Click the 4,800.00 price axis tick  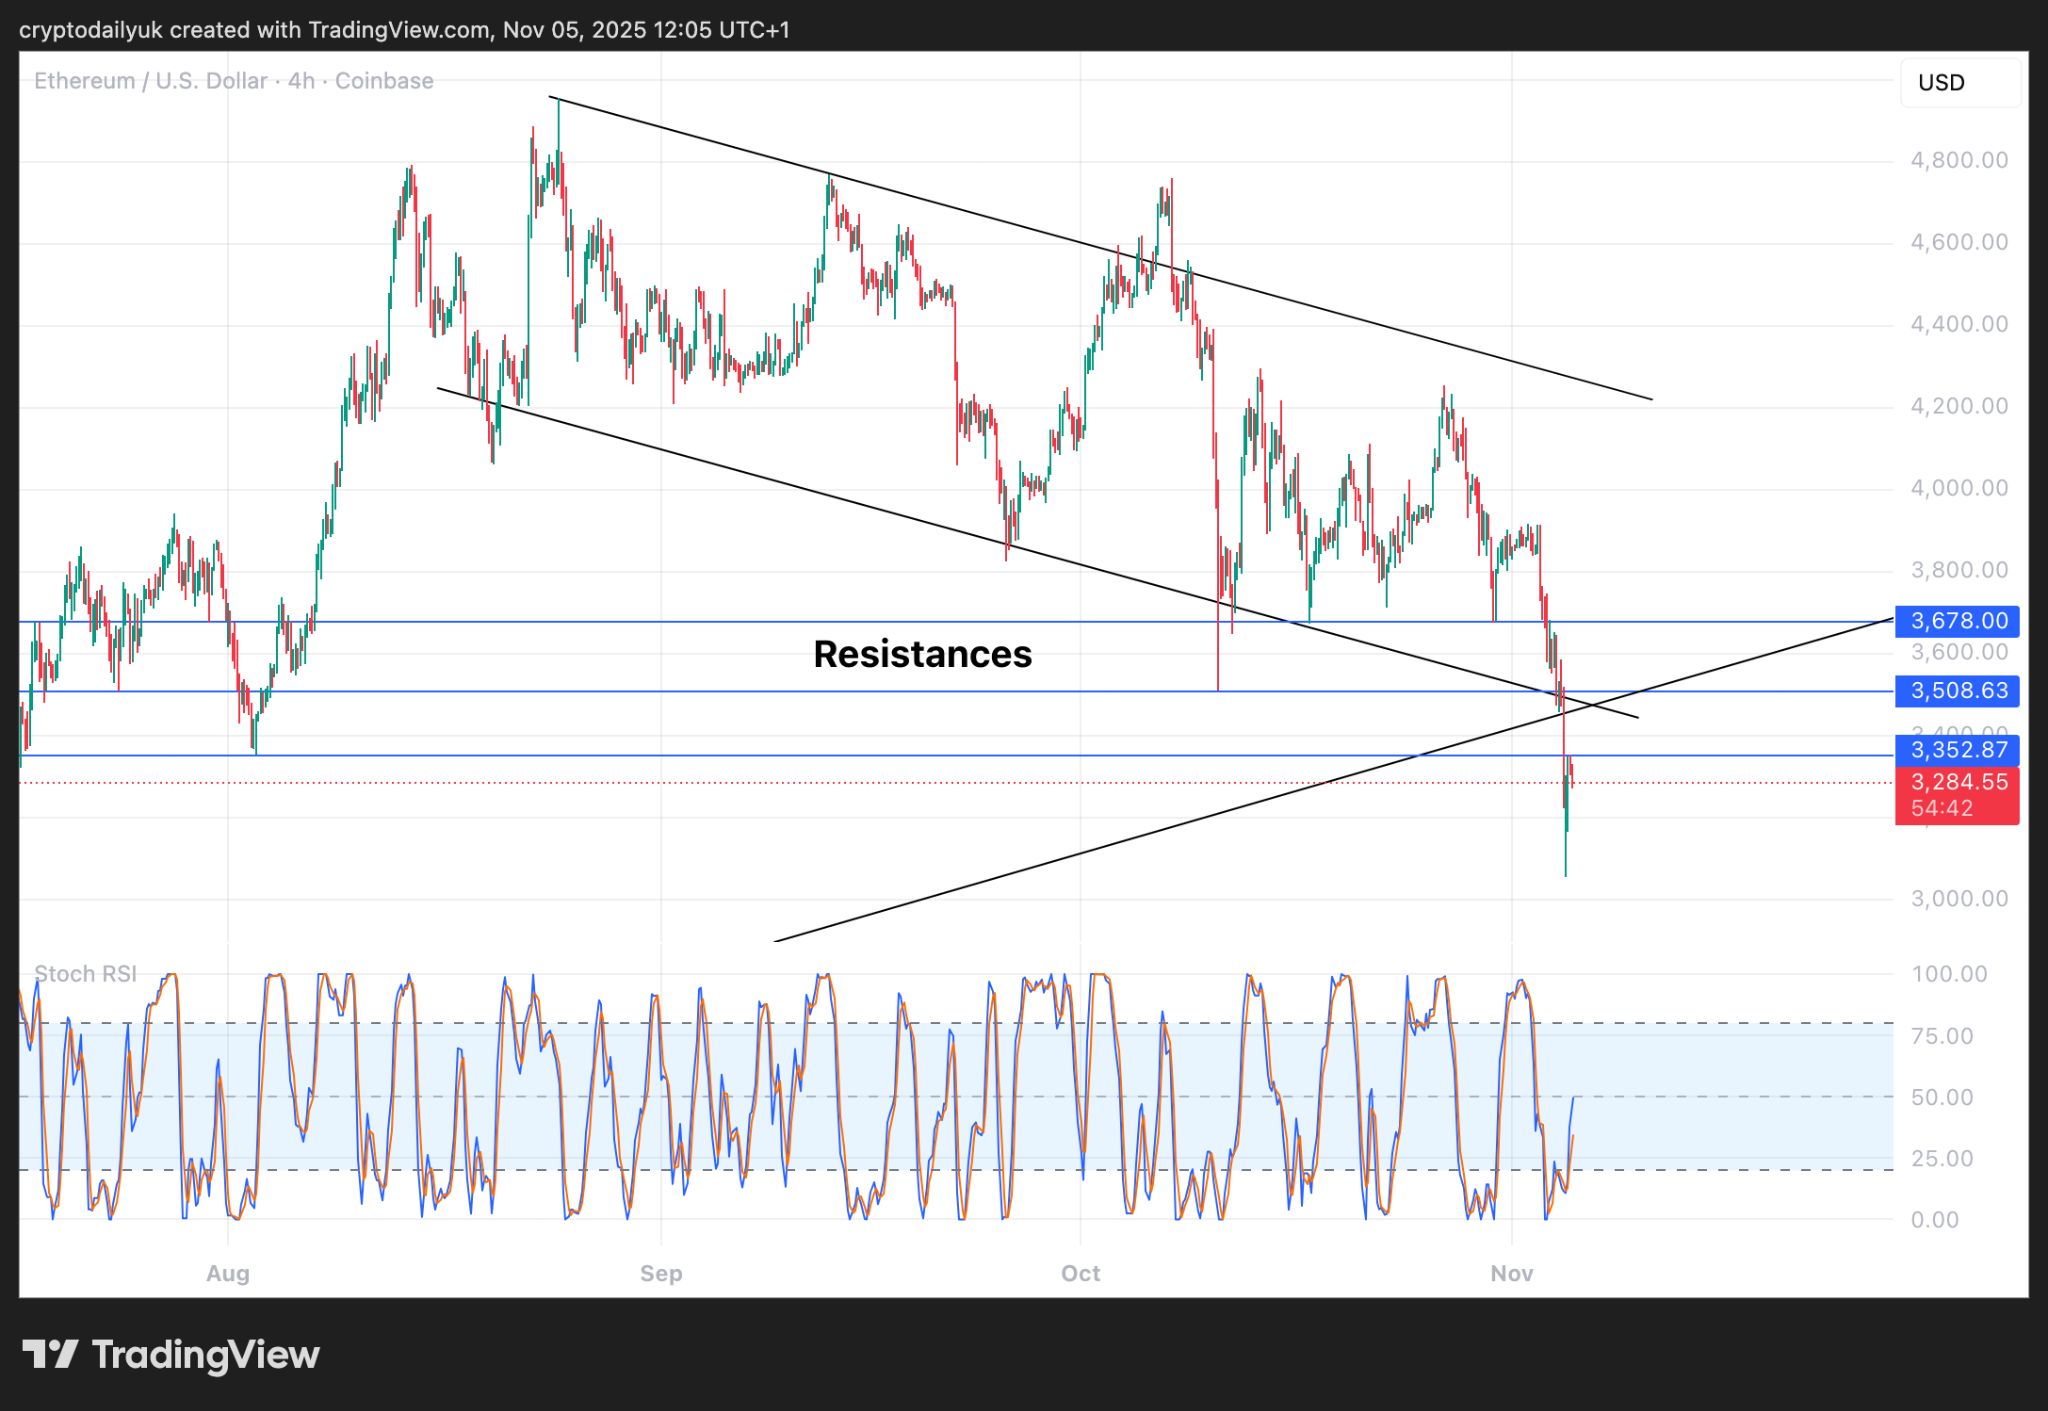point(1958,160)
